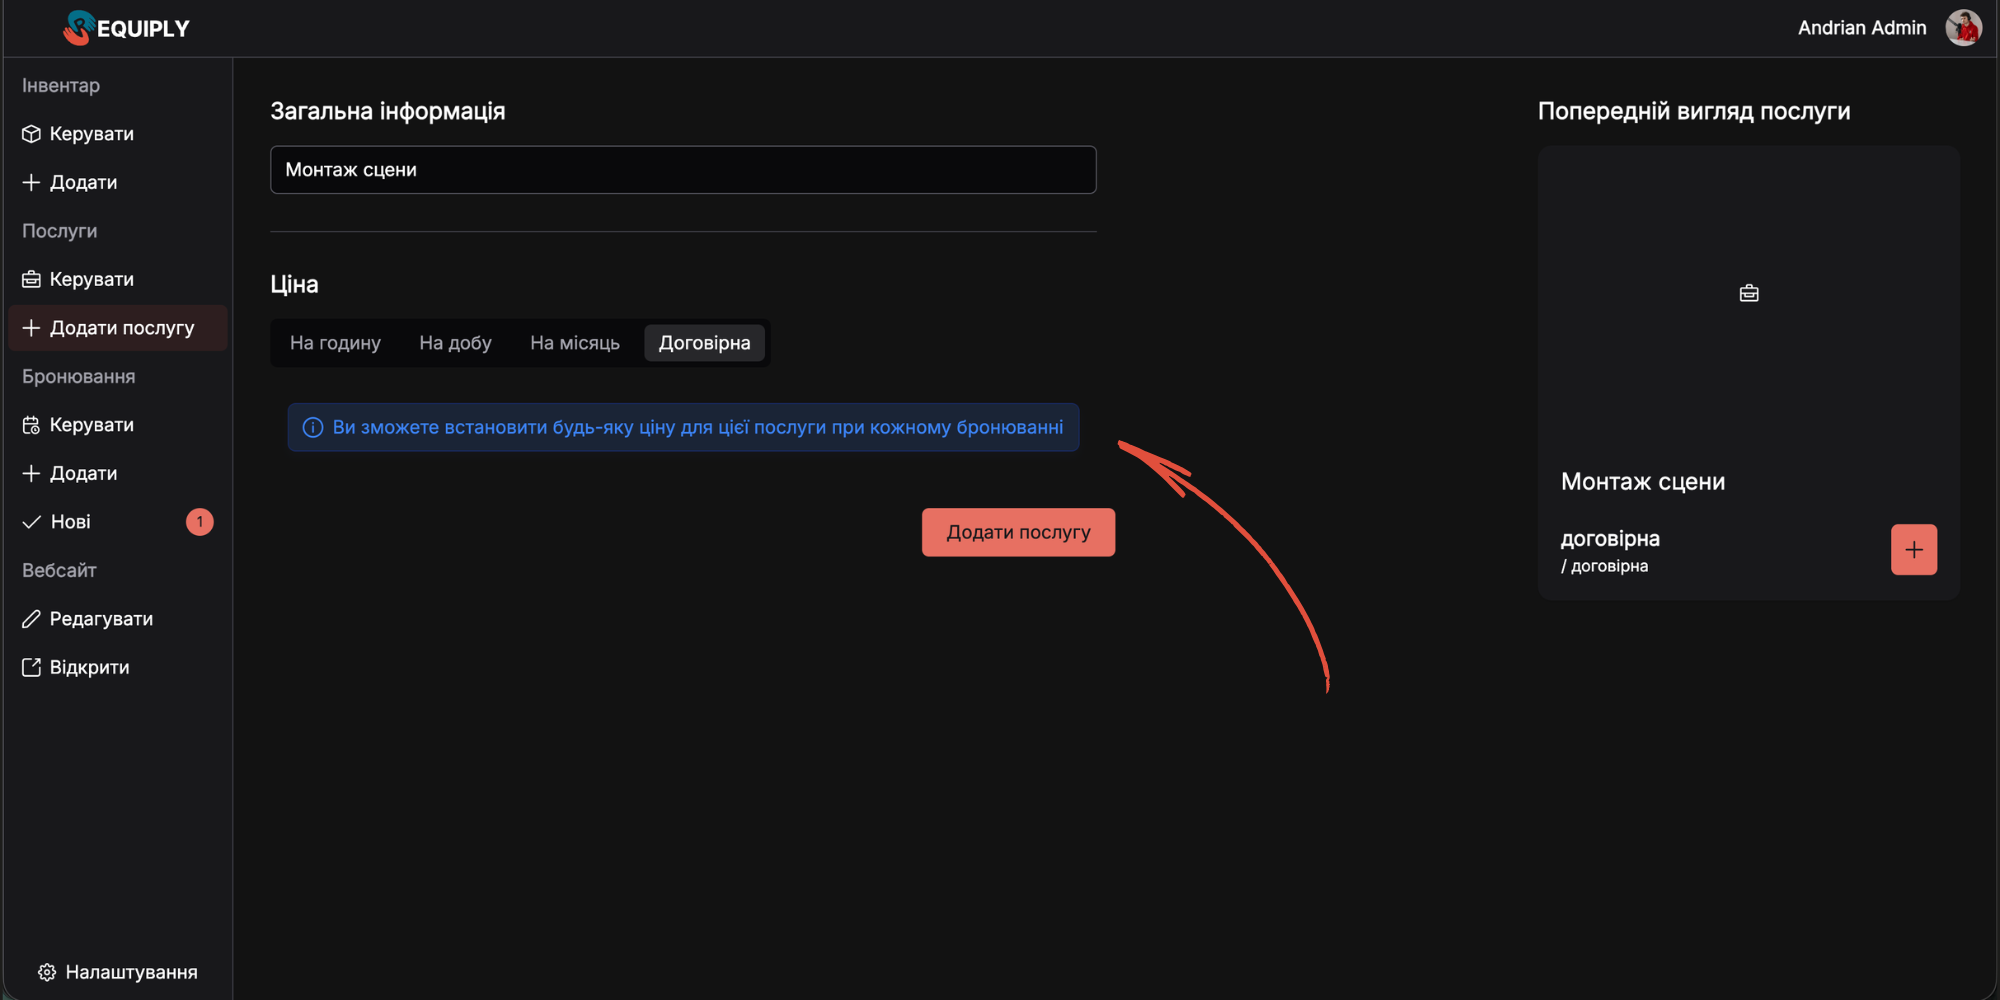This screenshot has height=1000, width=2000.
Task: Select the Договірна pricing tab
Action: [704, 343]
